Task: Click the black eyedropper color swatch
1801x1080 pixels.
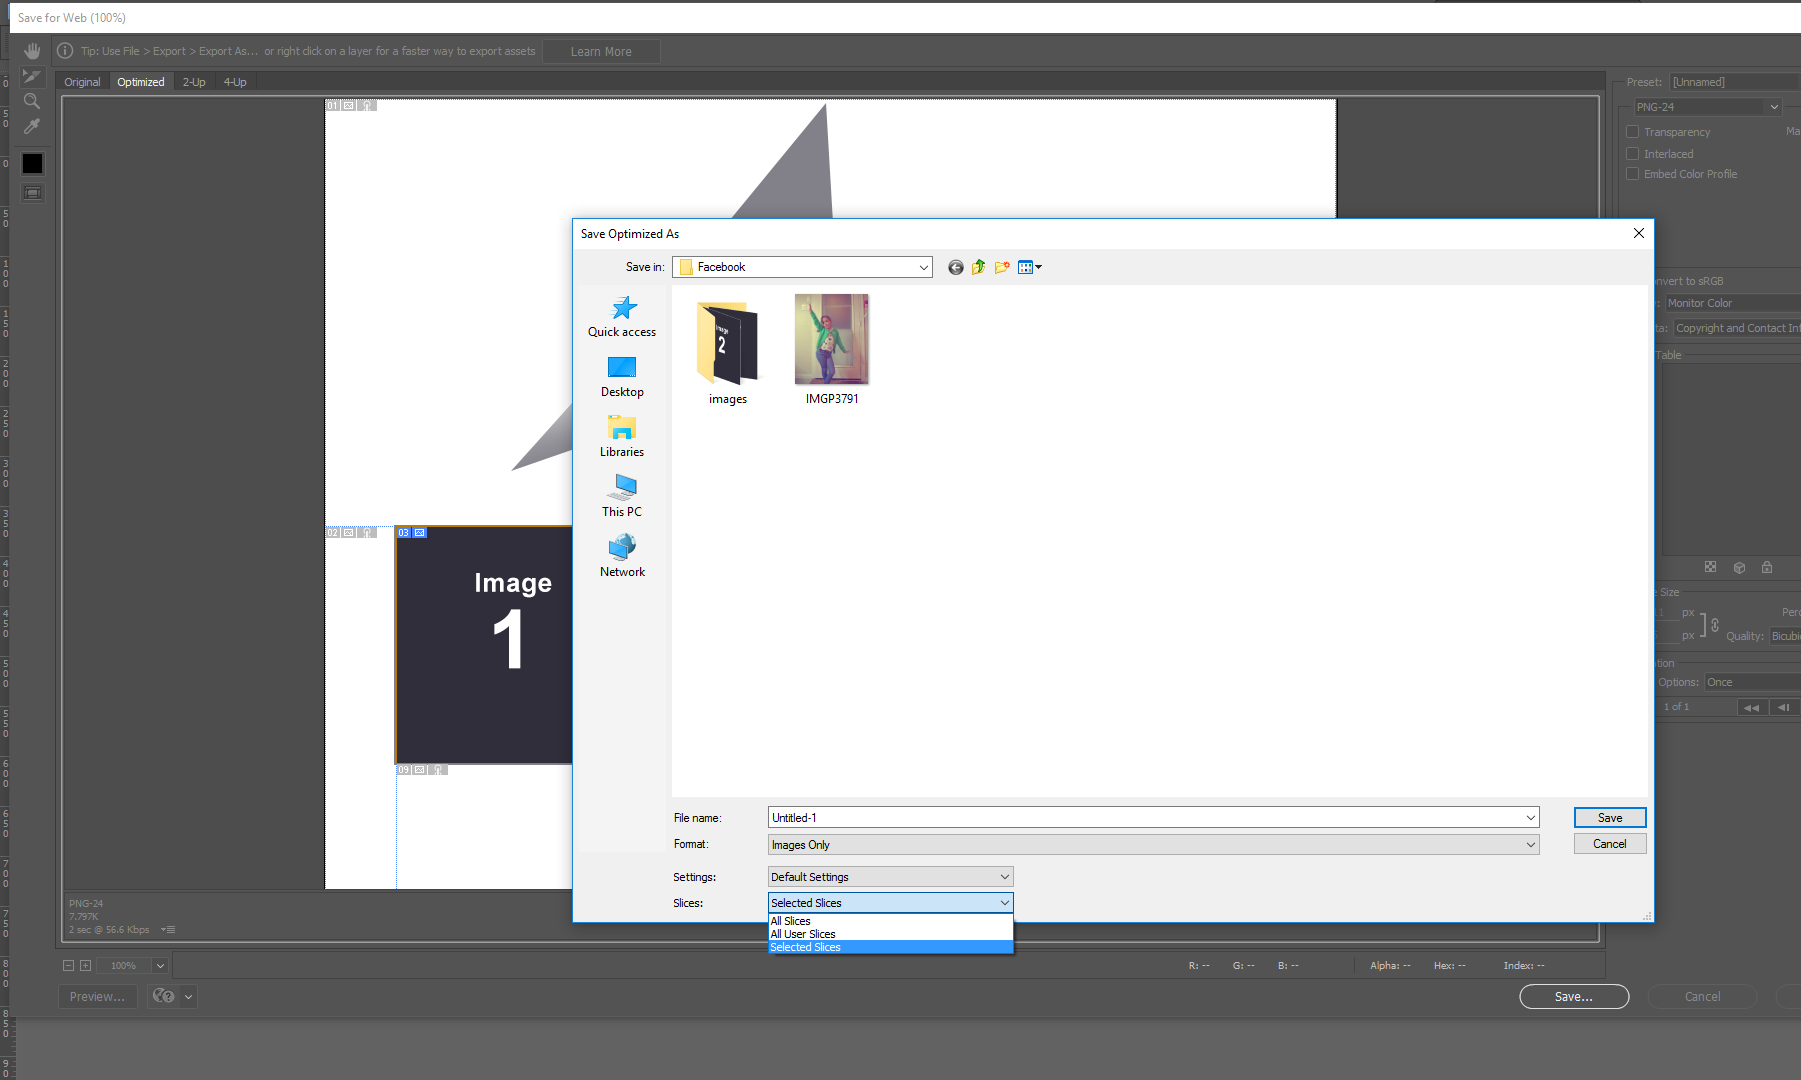Action: tap(32, 163)
